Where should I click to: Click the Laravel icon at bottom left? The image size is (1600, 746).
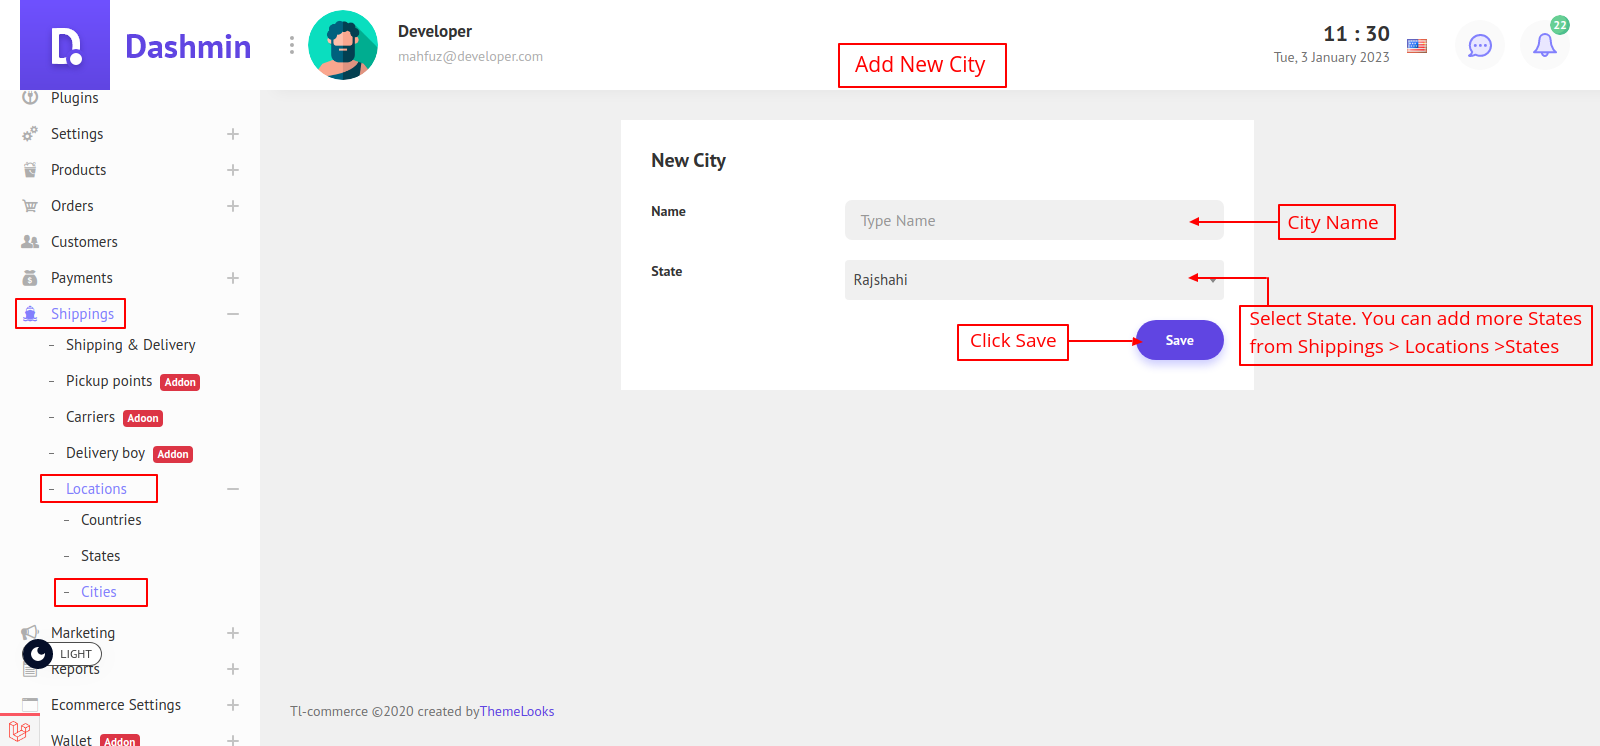[19, 731]
